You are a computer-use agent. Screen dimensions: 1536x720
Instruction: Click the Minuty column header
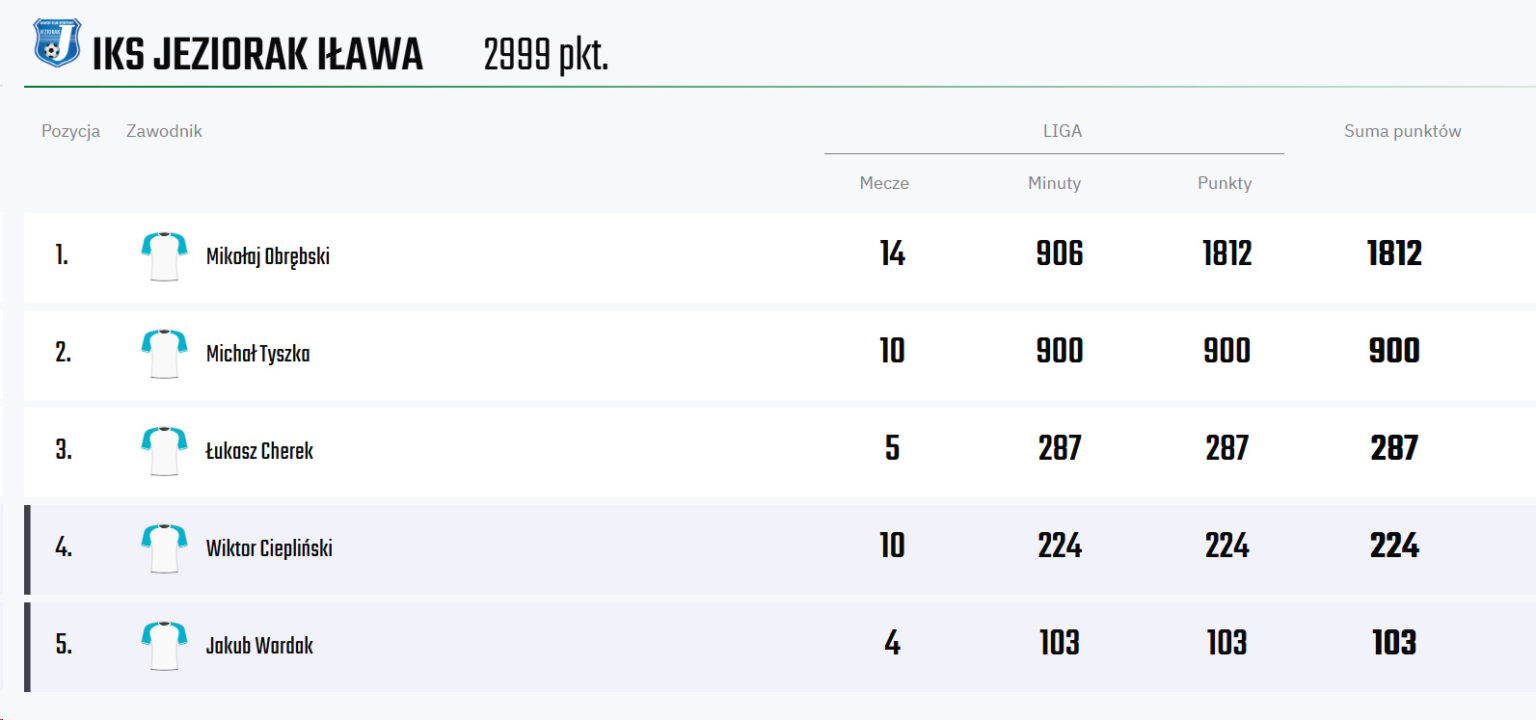[x=1054, y=183]
